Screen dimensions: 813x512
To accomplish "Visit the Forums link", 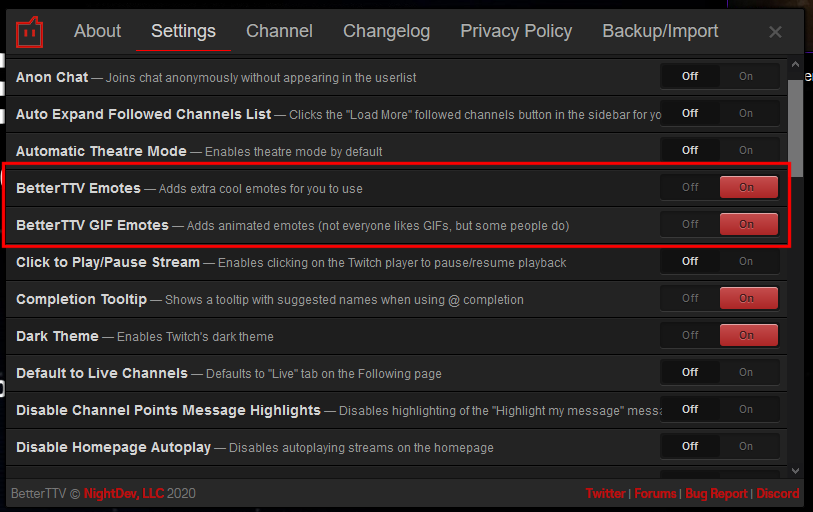I will 655,493.
